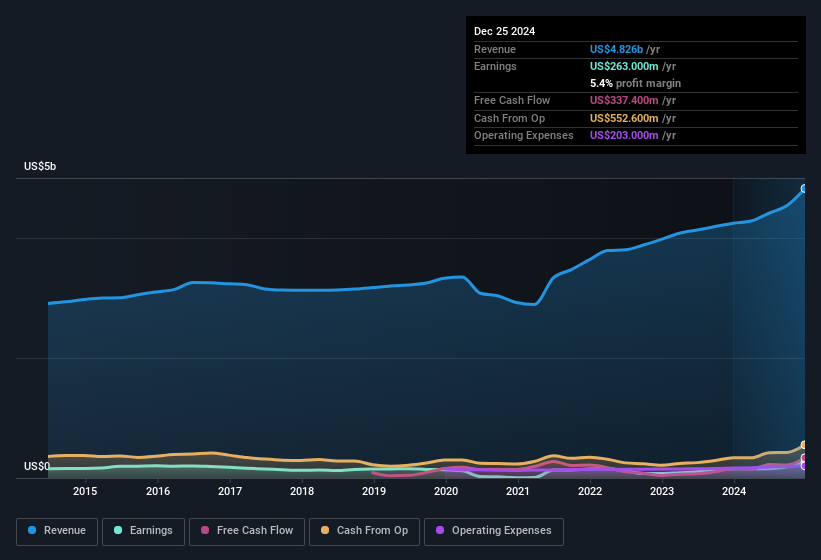The image size is (821, 560).
Task: Click the US$4.826b revenue value in tooltip
Action: coord(616,49)
